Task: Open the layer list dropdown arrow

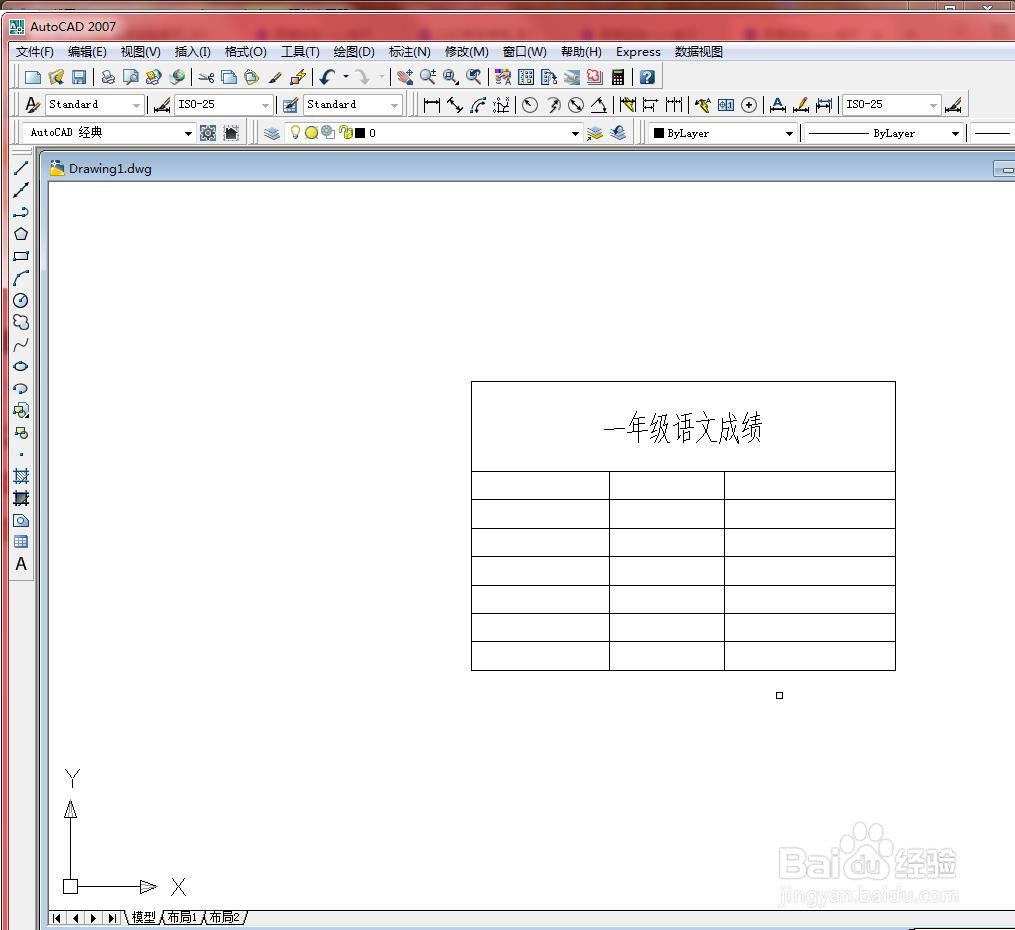Action: tap(575, 133)
